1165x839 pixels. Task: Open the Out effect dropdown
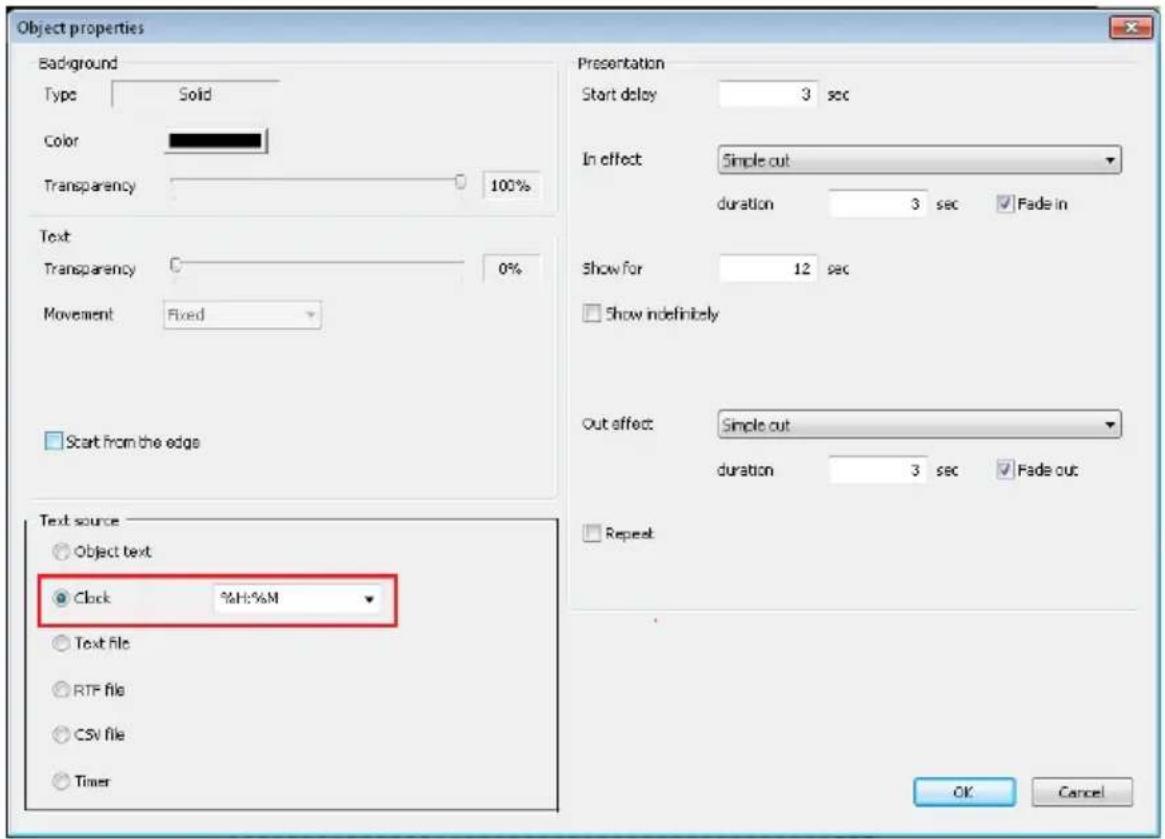tap(919, 425)
